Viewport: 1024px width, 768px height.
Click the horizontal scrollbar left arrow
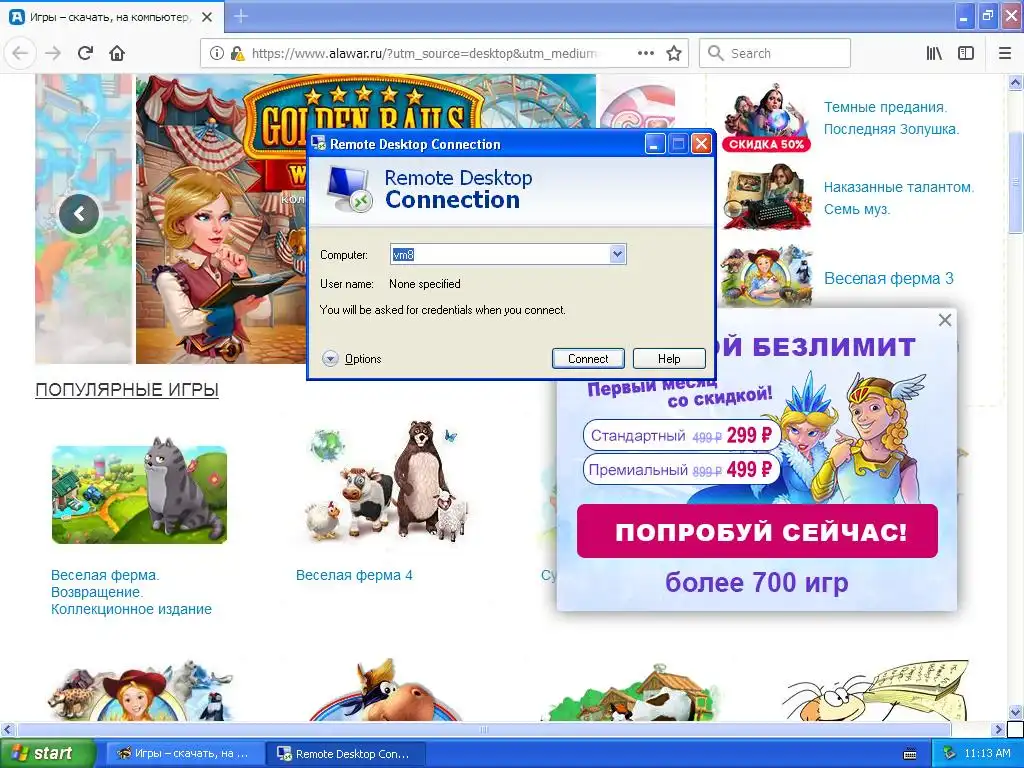[x=7, y=729]
